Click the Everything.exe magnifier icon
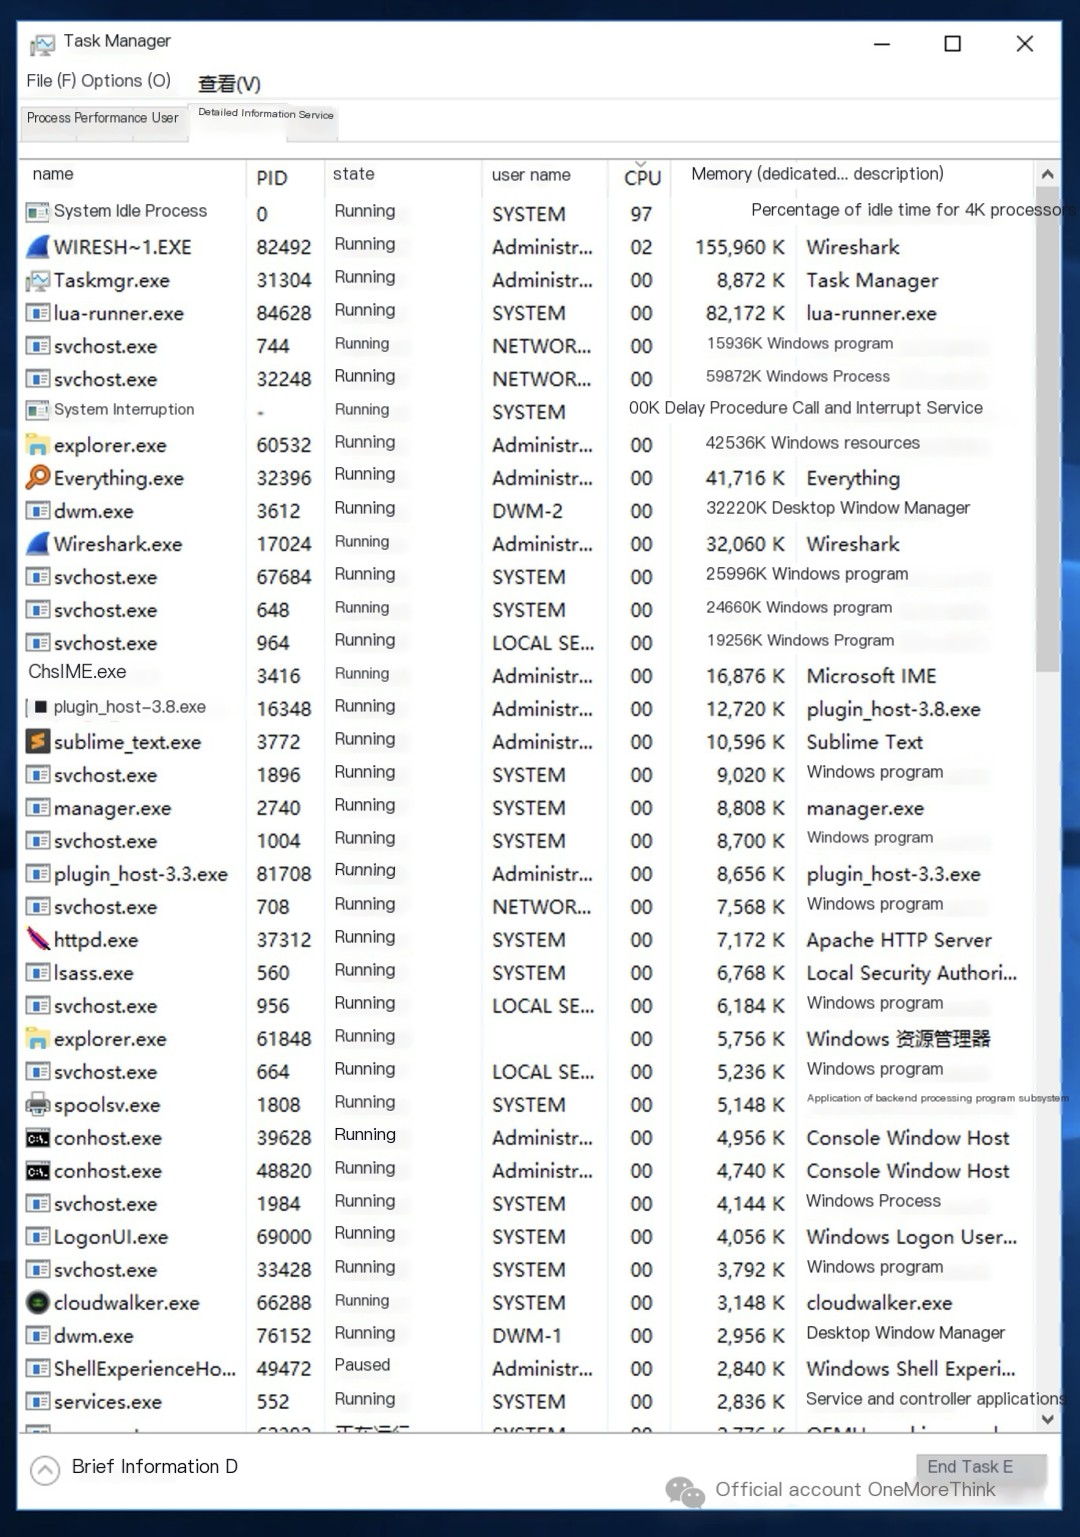Viewport: 1080px width, 1537px height. click(37, 477)
